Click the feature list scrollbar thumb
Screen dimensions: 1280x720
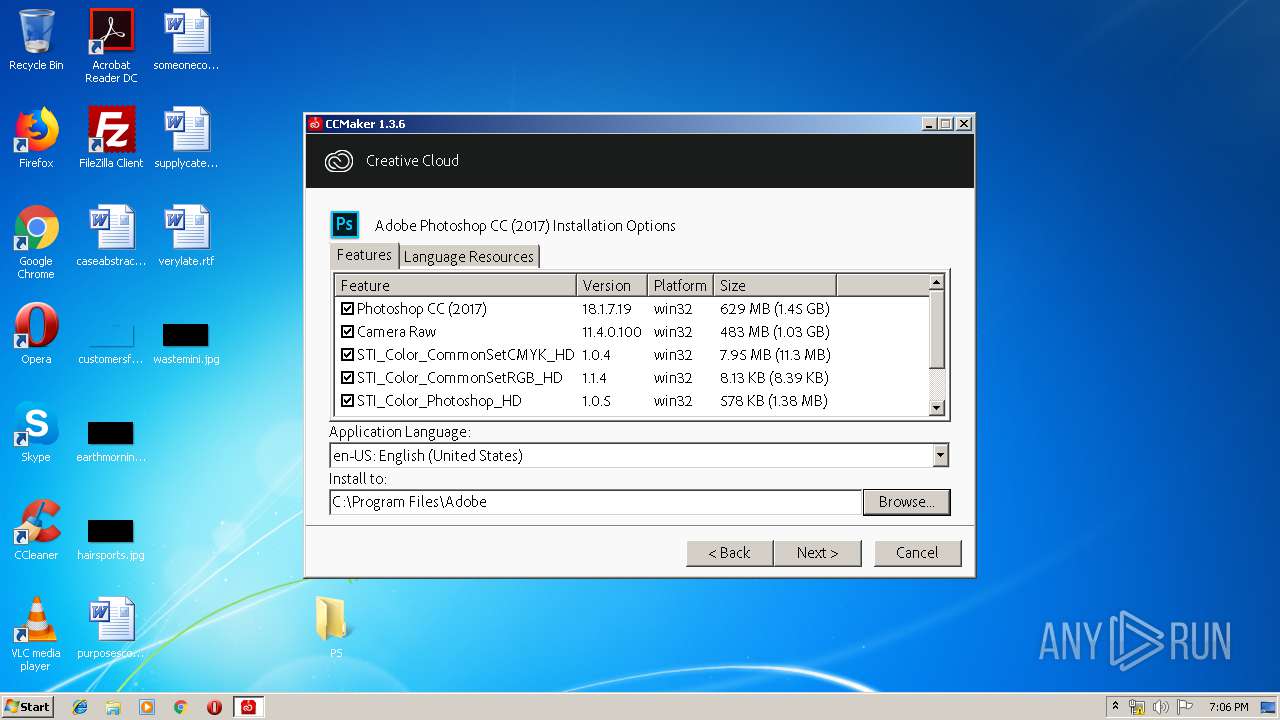(x=937, y=329)
